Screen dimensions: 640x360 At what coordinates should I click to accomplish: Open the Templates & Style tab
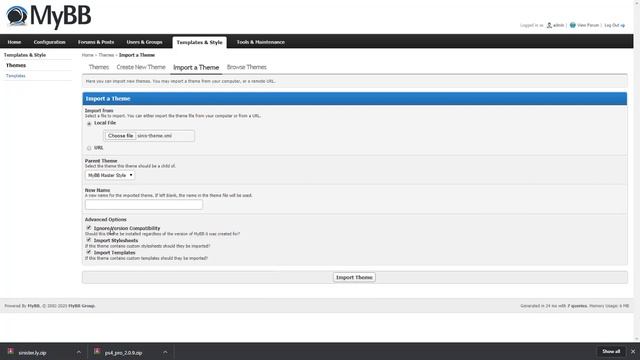(199, 42)
